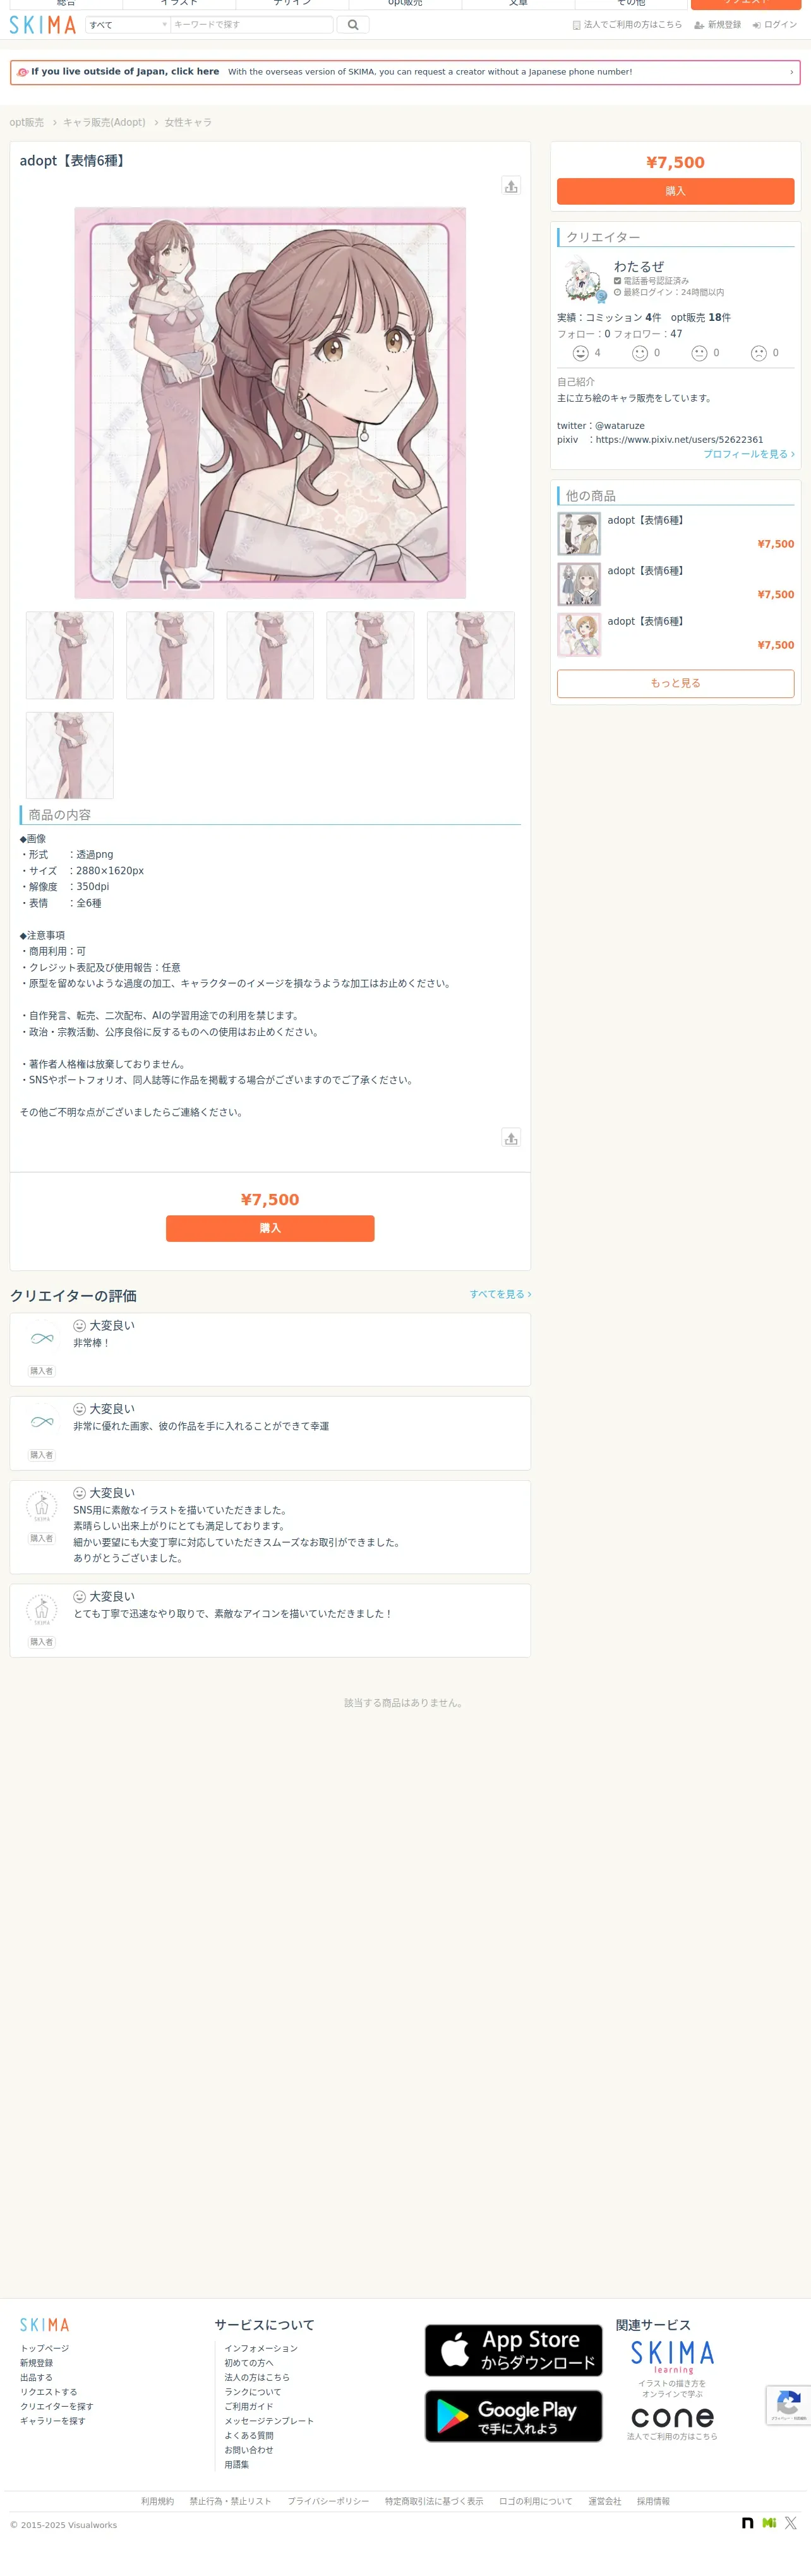
Task: Go to opt販売 breadcrumb
Action: coord(27,122)
